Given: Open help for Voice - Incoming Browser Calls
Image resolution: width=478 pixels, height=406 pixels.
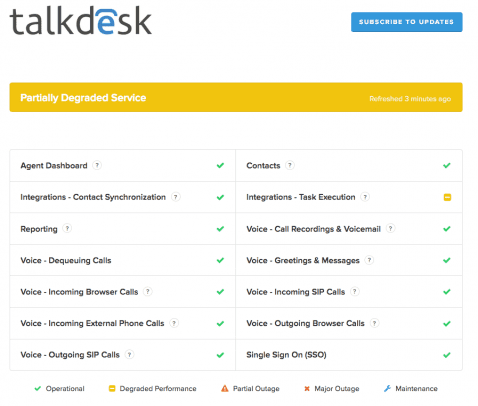Looking at the screenshot, I should click(x=148, y=291).
